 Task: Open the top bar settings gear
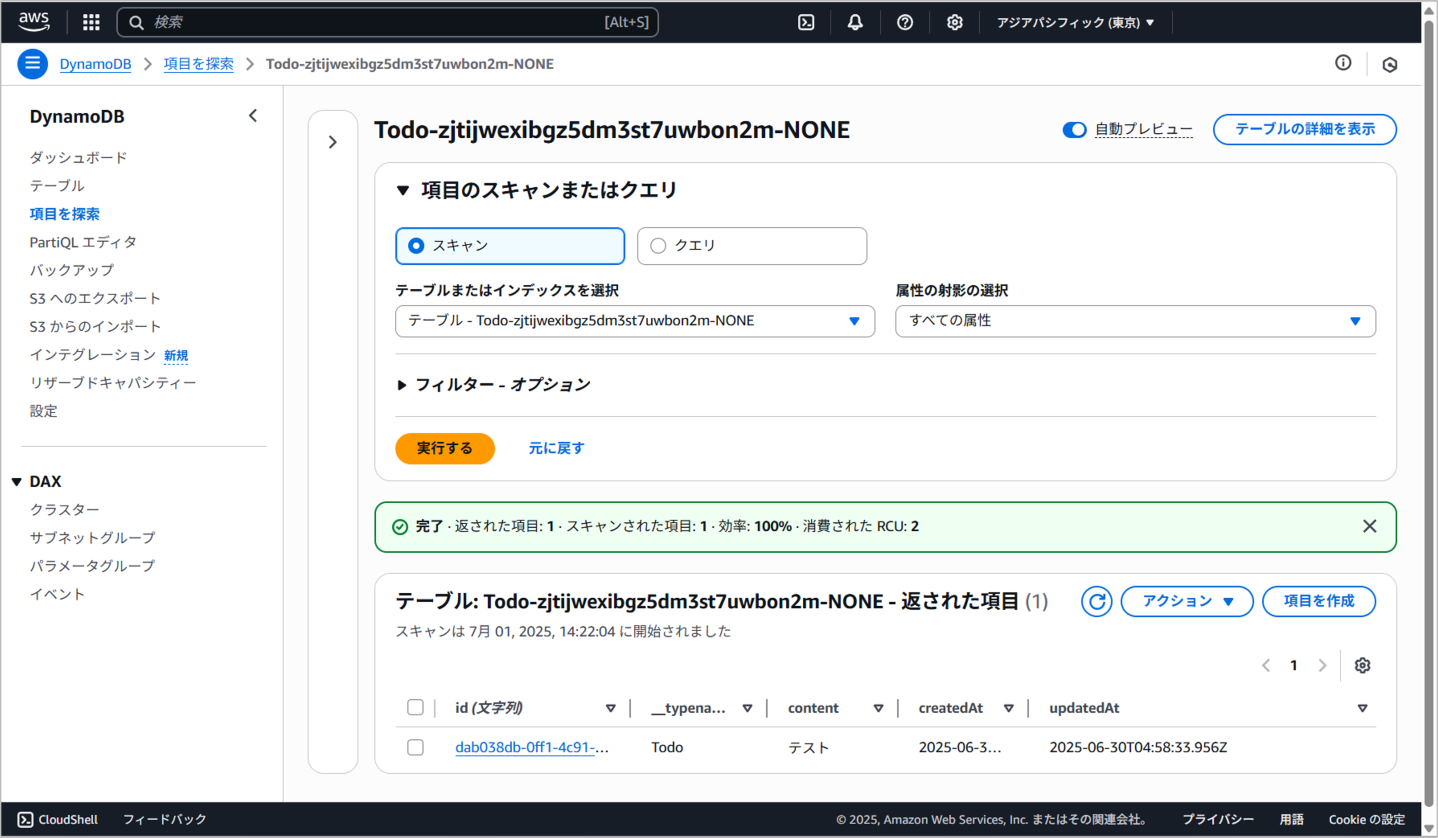[955, 22]
